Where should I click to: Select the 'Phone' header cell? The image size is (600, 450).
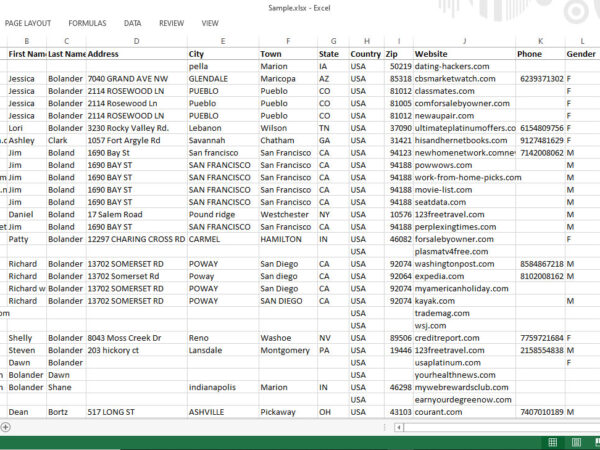pos(540,54)
